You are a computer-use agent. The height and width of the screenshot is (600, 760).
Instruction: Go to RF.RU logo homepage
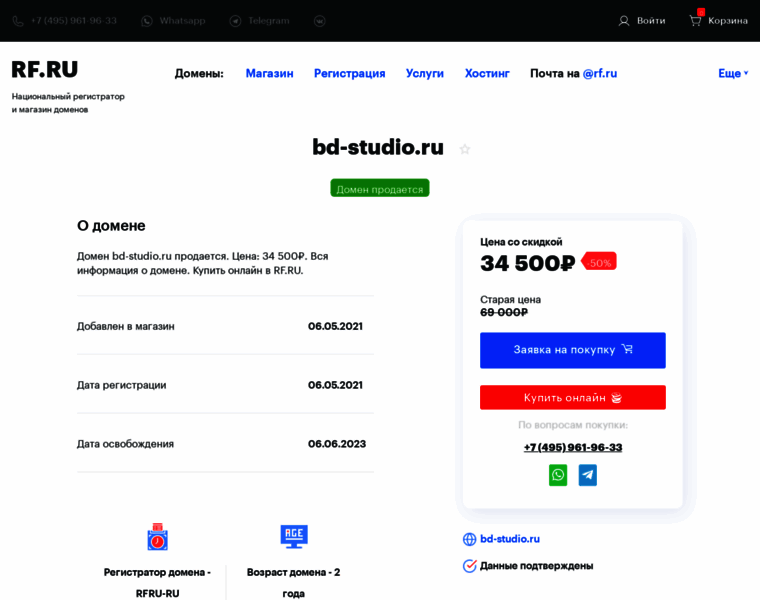[45, 70]
